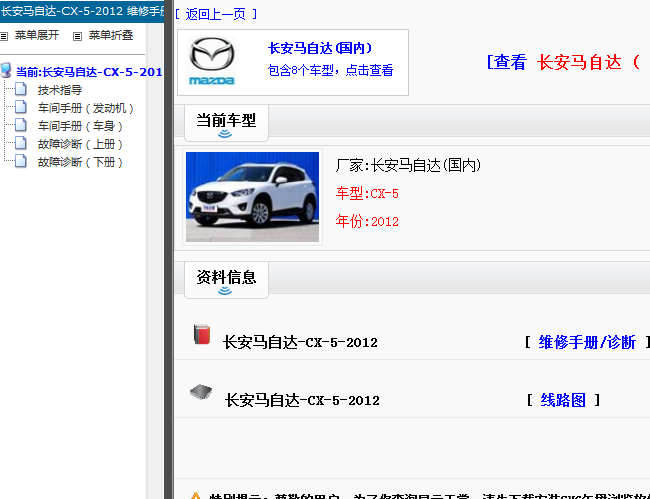Image resolution: width=650 pixels, height=499 pixels.
Task: Click 长安马自达-CX-5-2012 text in manual row
Action: pos(300,342)
